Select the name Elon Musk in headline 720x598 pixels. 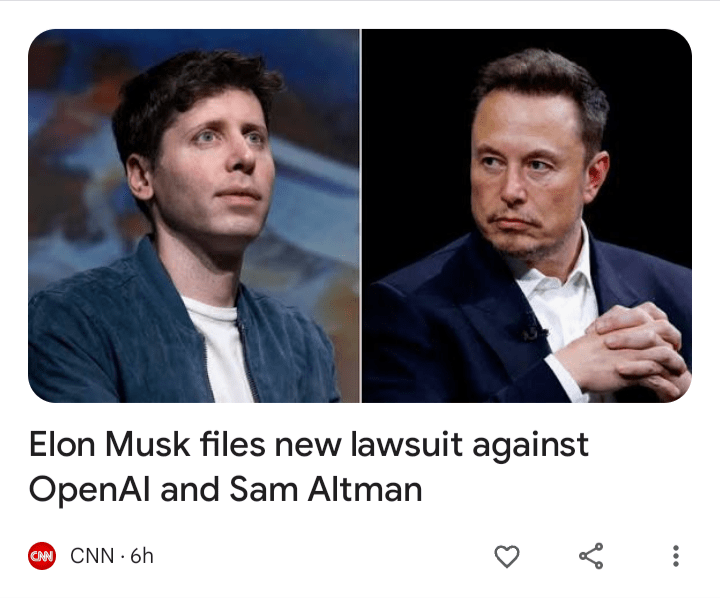pos(109,445)
